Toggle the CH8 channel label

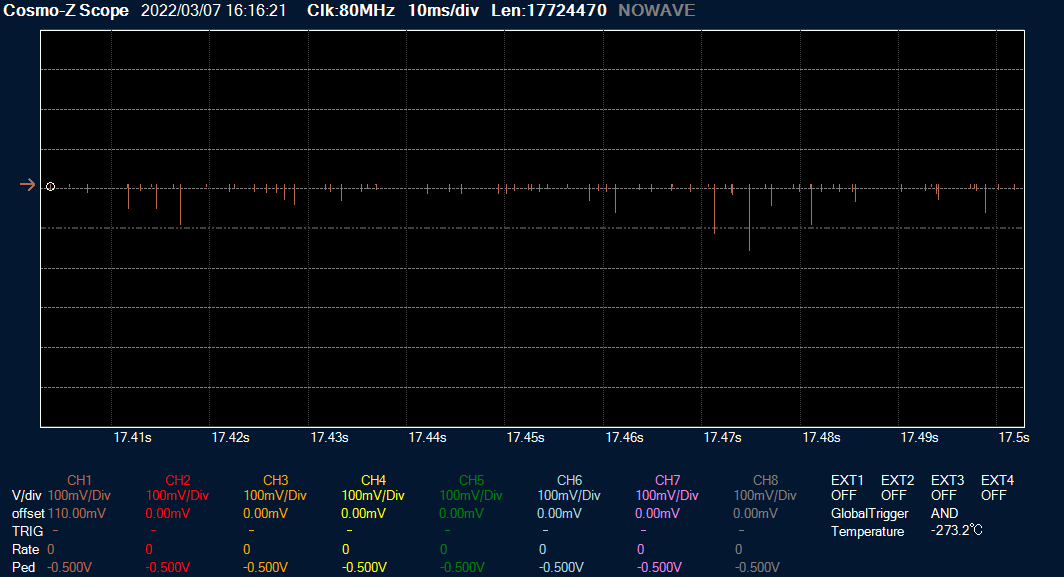(765, 480)
